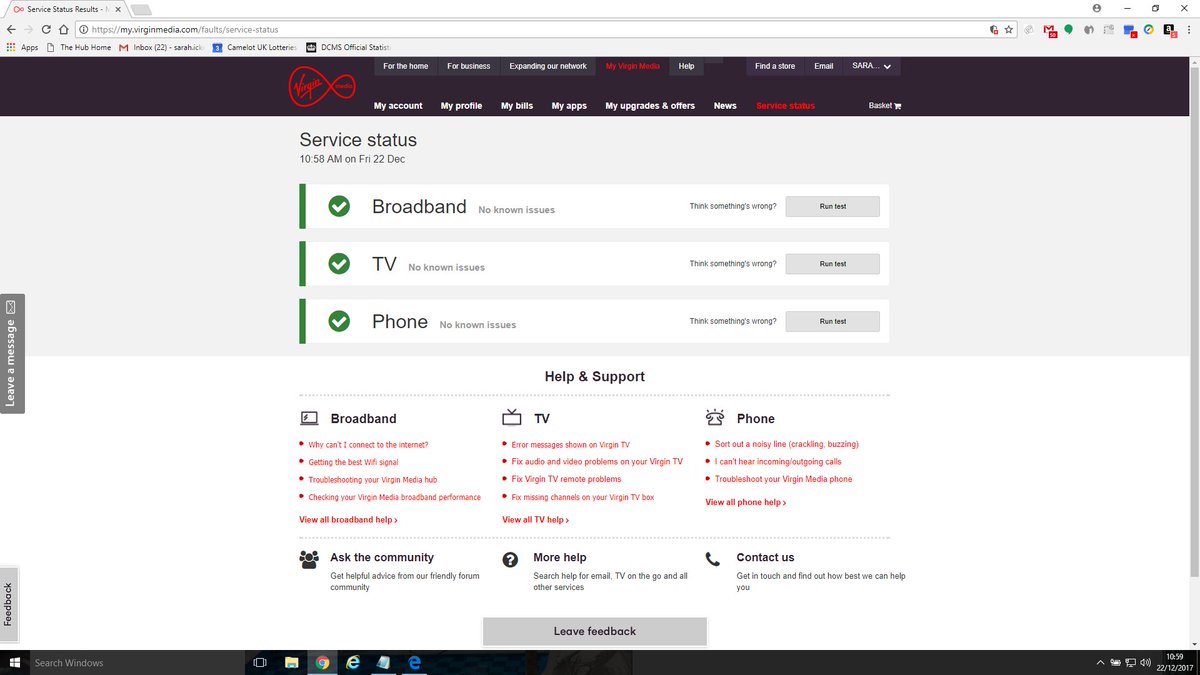Click the Contact us handset icon

(712, 559)
